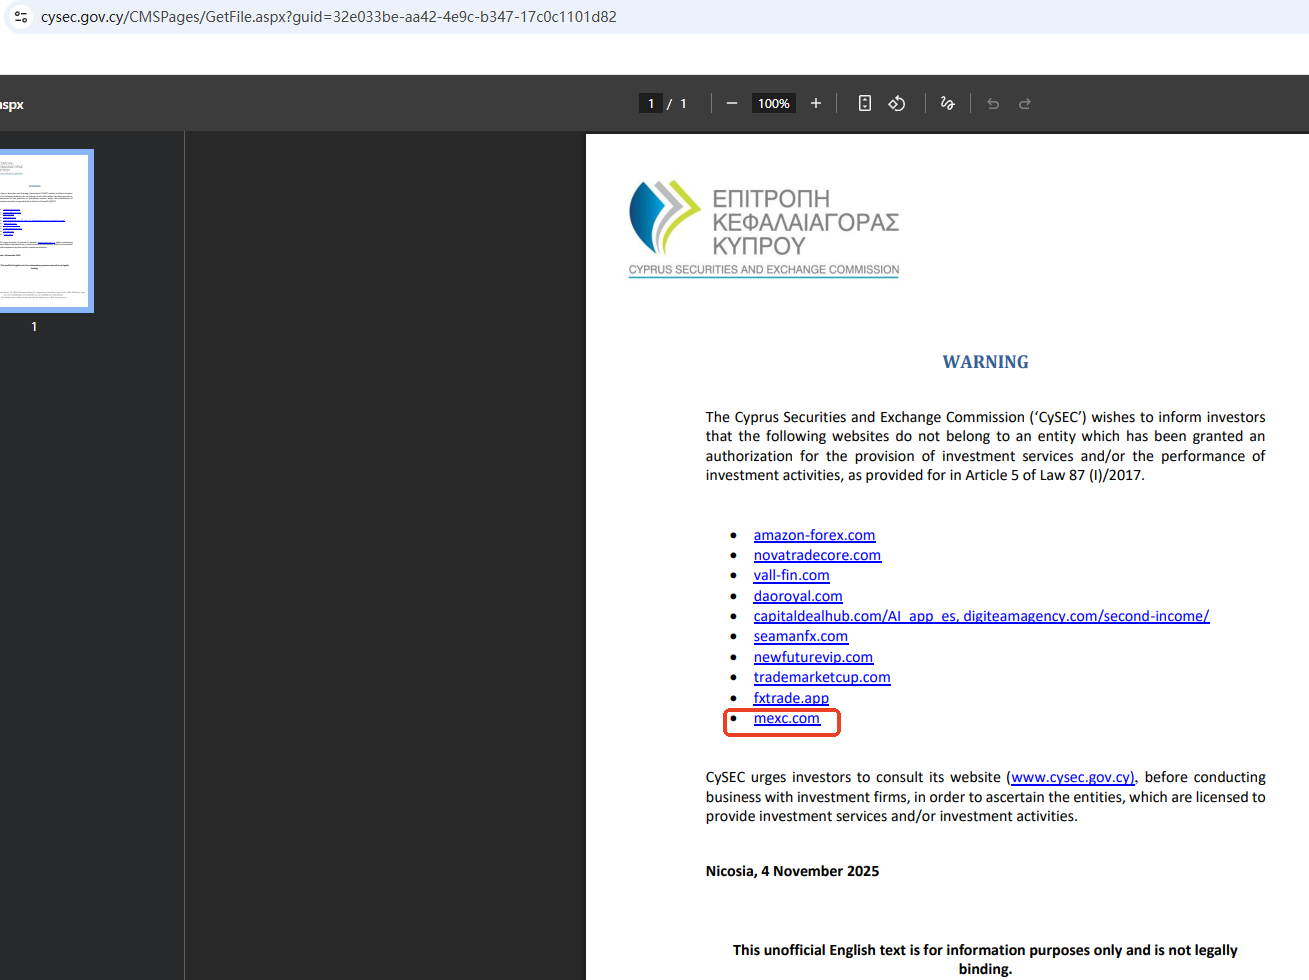Click the sentence starting 'CySEC urges investors'
1309x980 pixels.
pos(985,797)
